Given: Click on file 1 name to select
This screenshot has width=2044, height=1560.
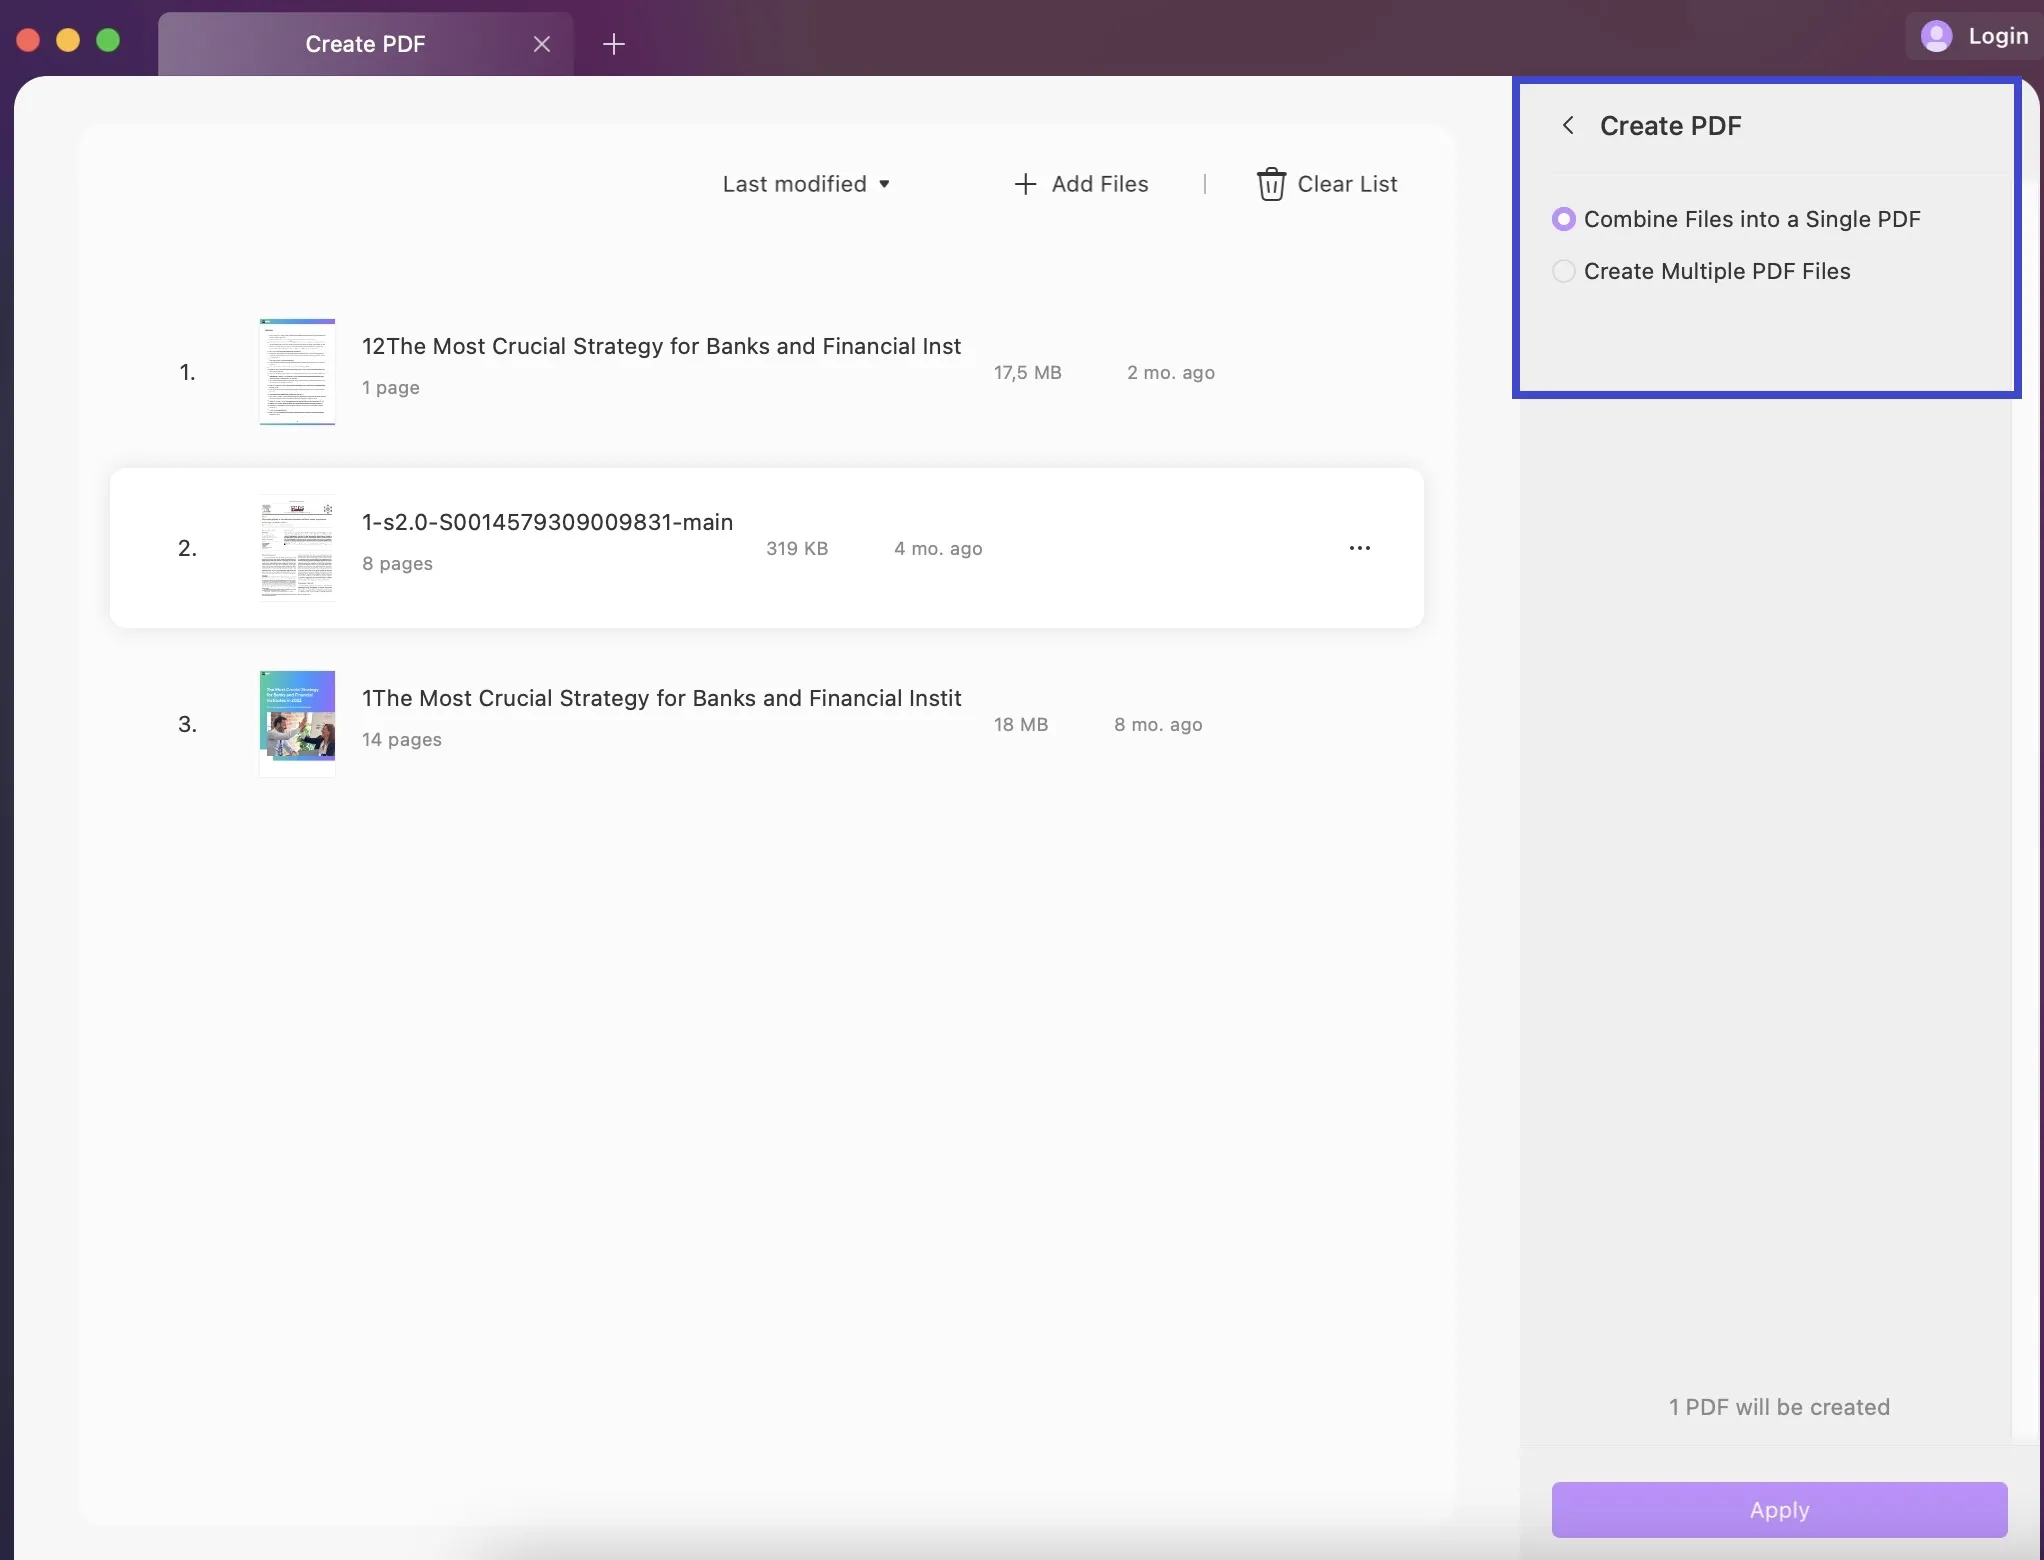Looking at the screenshot, I should [662, 346].
